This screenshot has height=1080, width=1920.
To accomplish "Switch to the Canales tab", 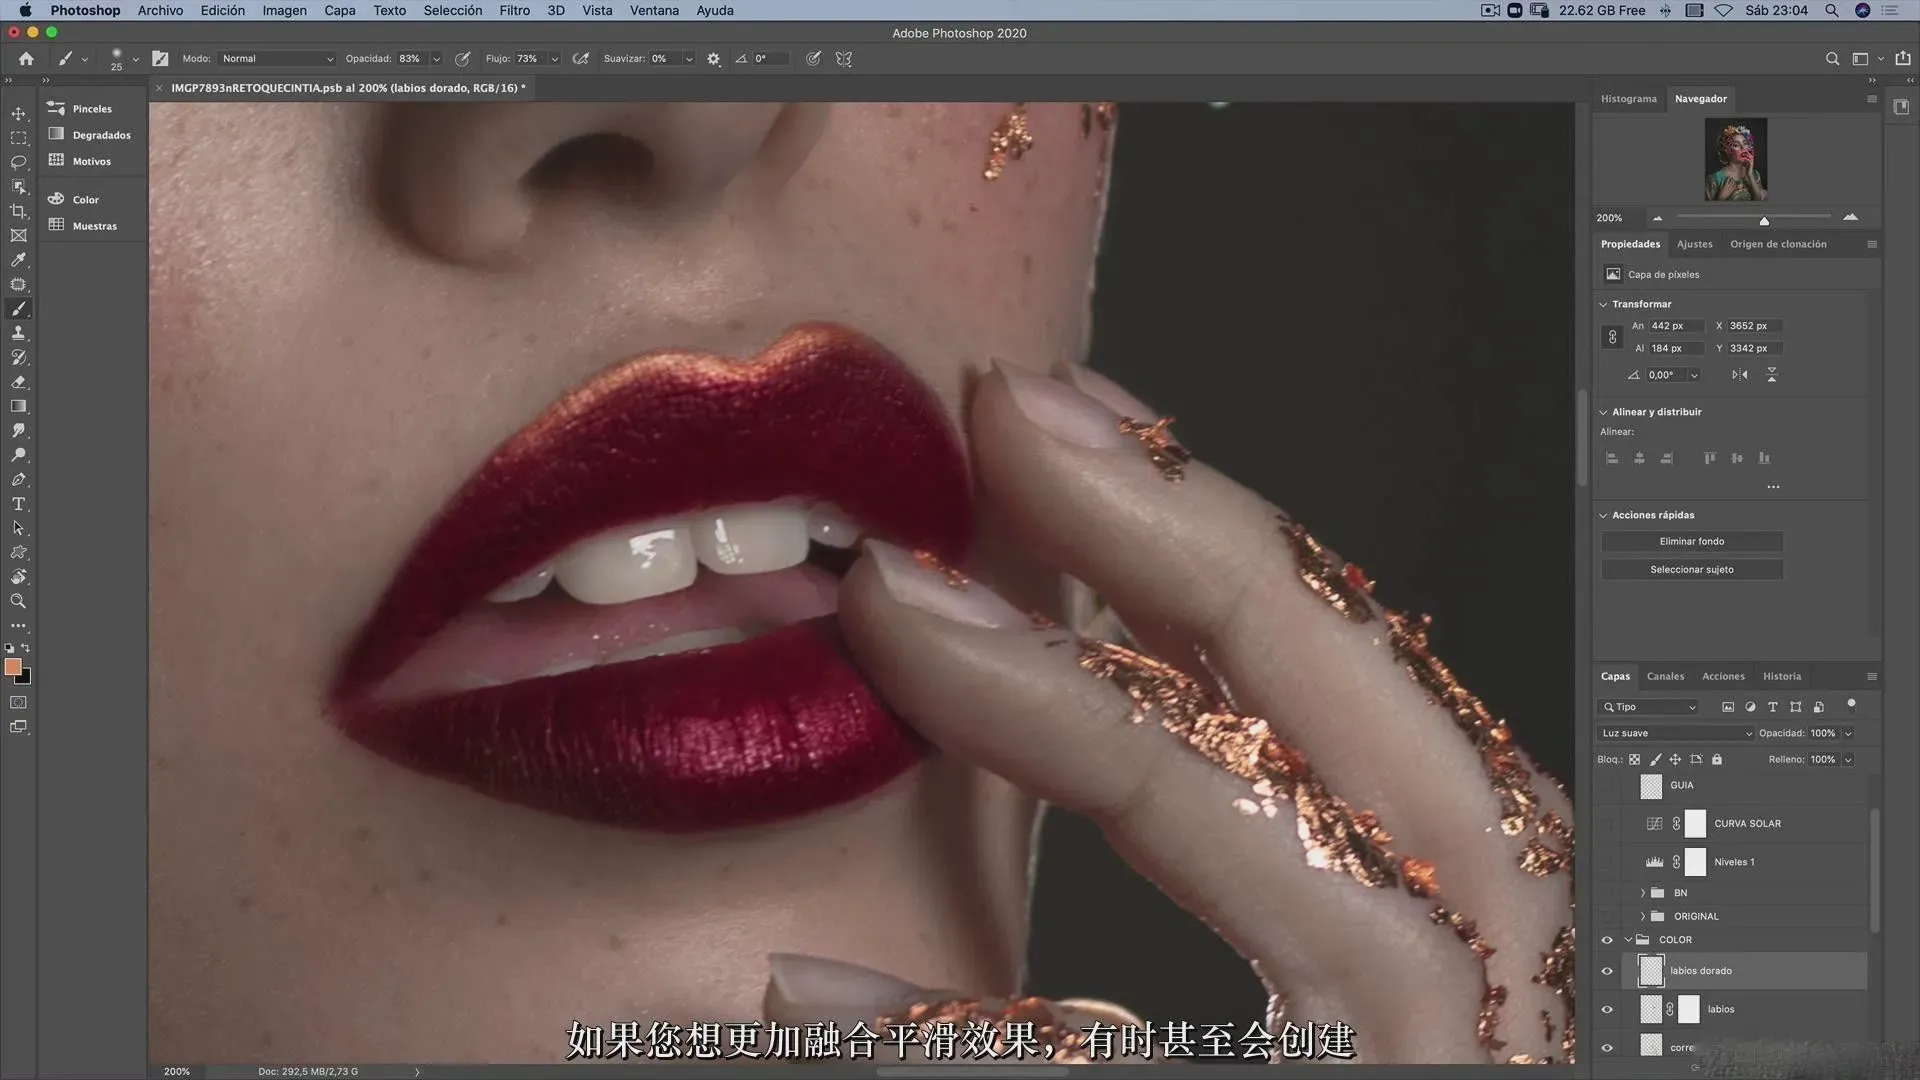I will click(x=1665, y=676).
